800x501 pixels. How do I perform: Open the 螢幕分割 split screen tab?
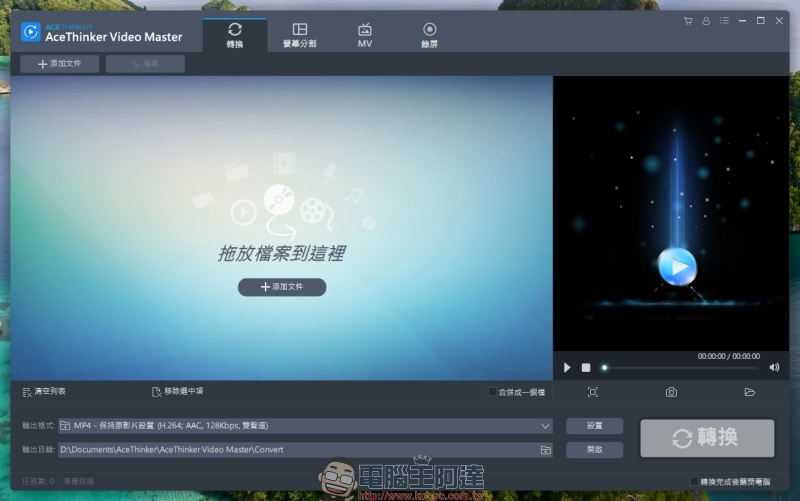click(300, 36)
